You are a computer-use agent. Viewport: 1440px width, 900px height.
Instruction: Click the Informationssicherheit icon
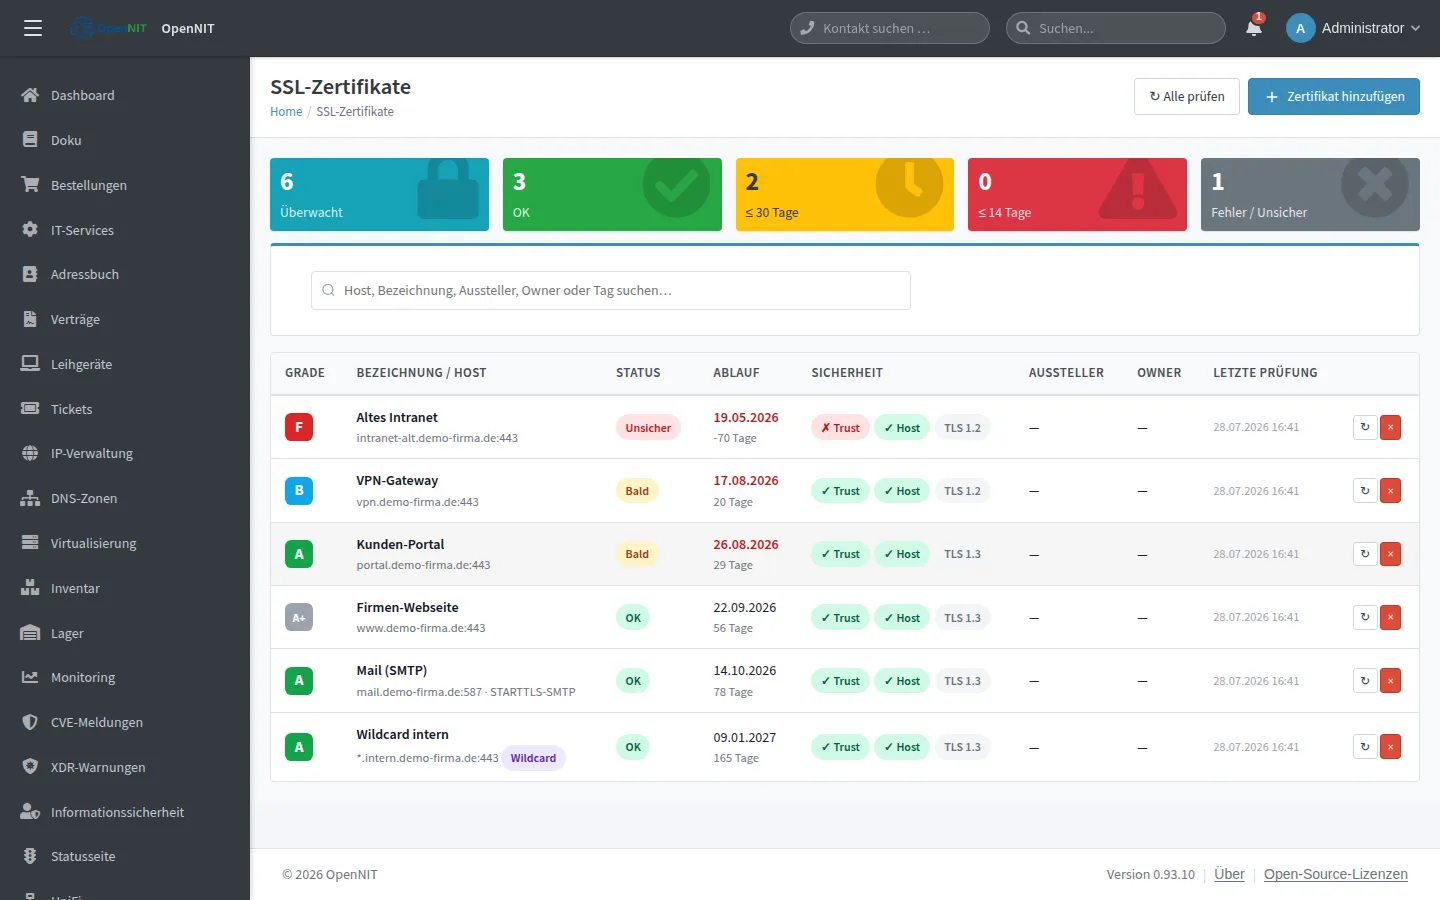[30, 812]
